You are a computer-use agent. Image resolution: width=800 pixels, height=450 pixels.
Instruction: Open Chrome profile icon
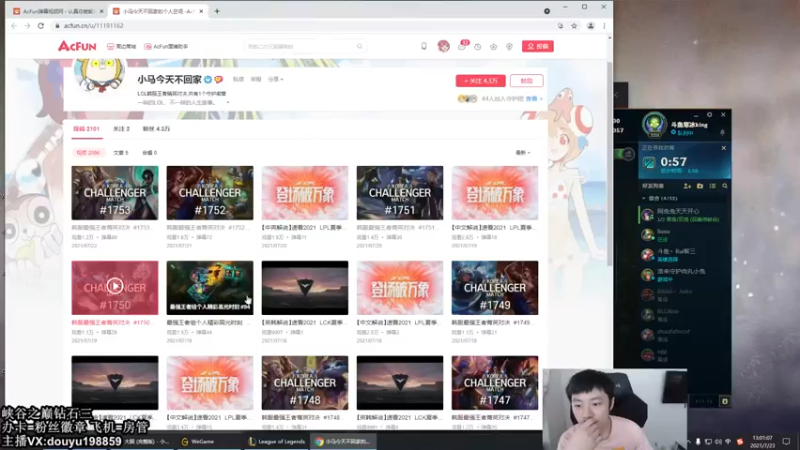pos(590,26)
